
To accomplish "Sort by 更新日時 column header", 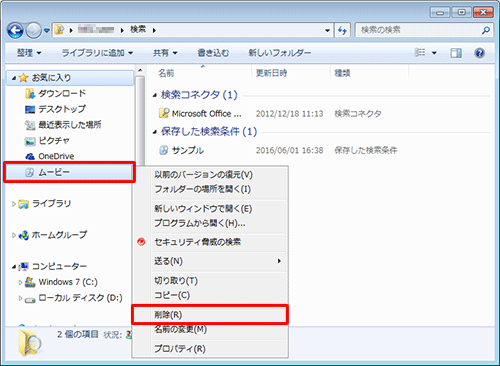I will 271,73.
